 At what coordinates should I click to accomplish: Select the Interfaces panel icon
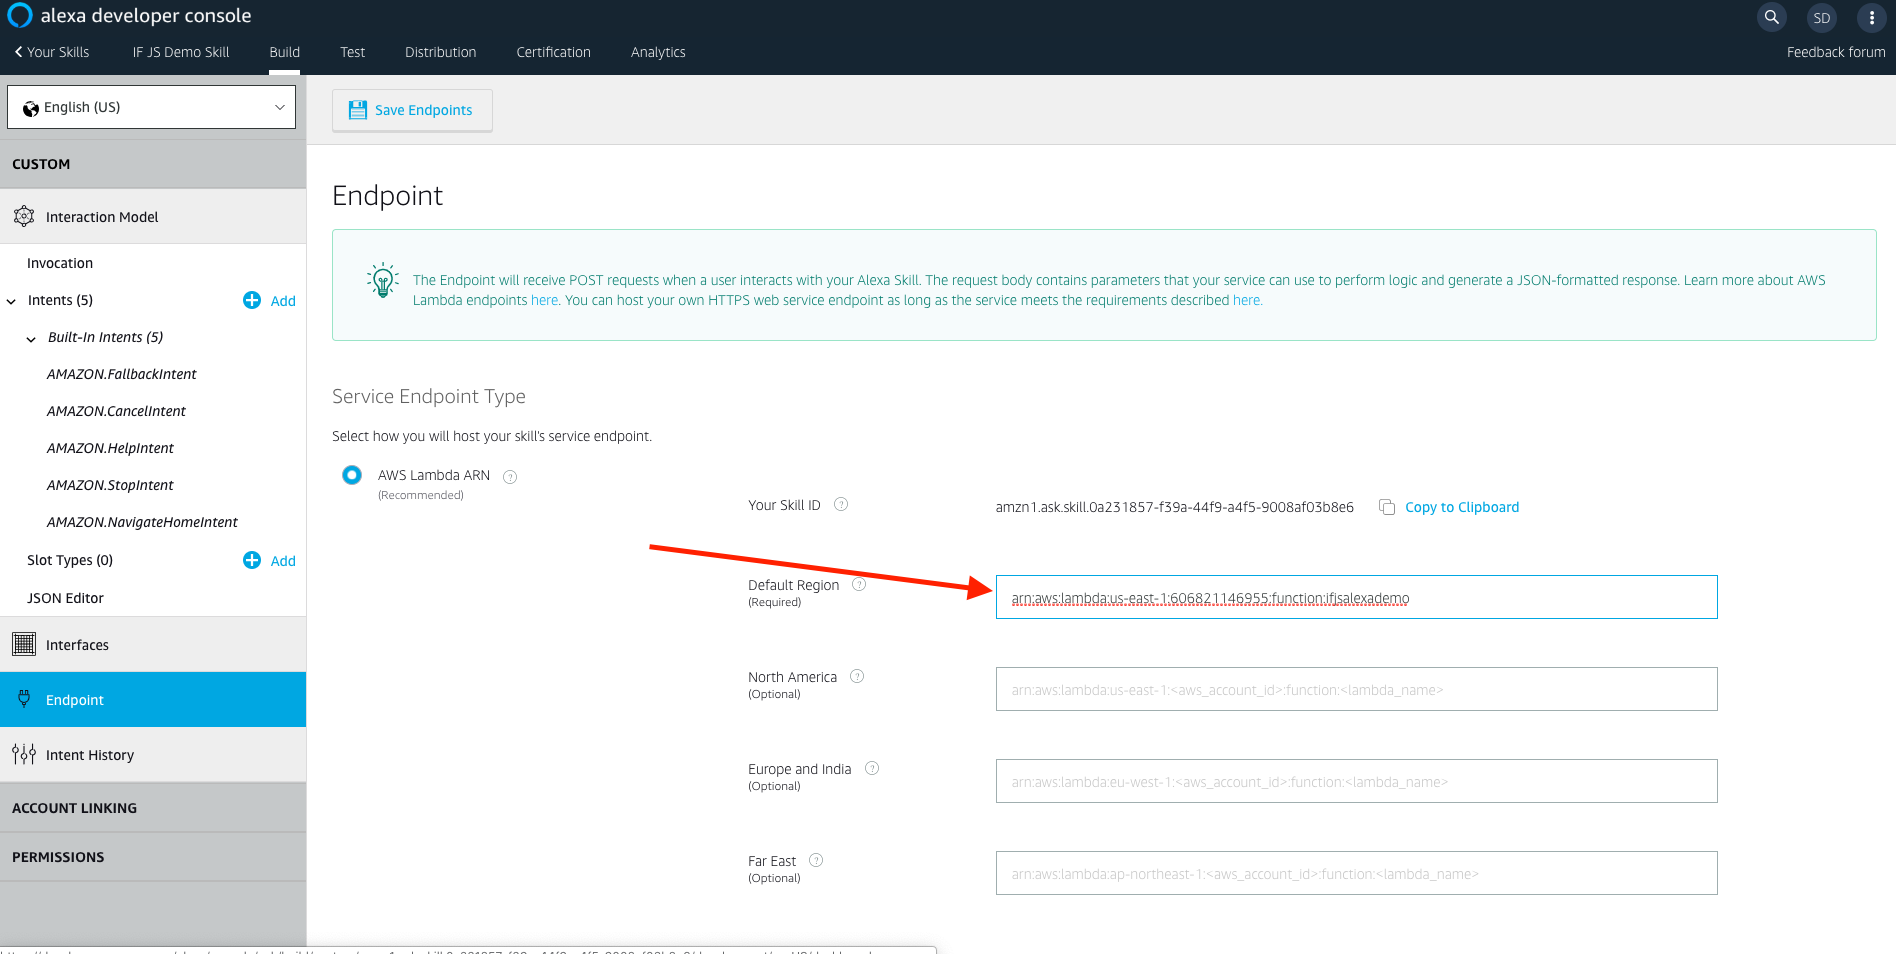click(x=23, y=644)
